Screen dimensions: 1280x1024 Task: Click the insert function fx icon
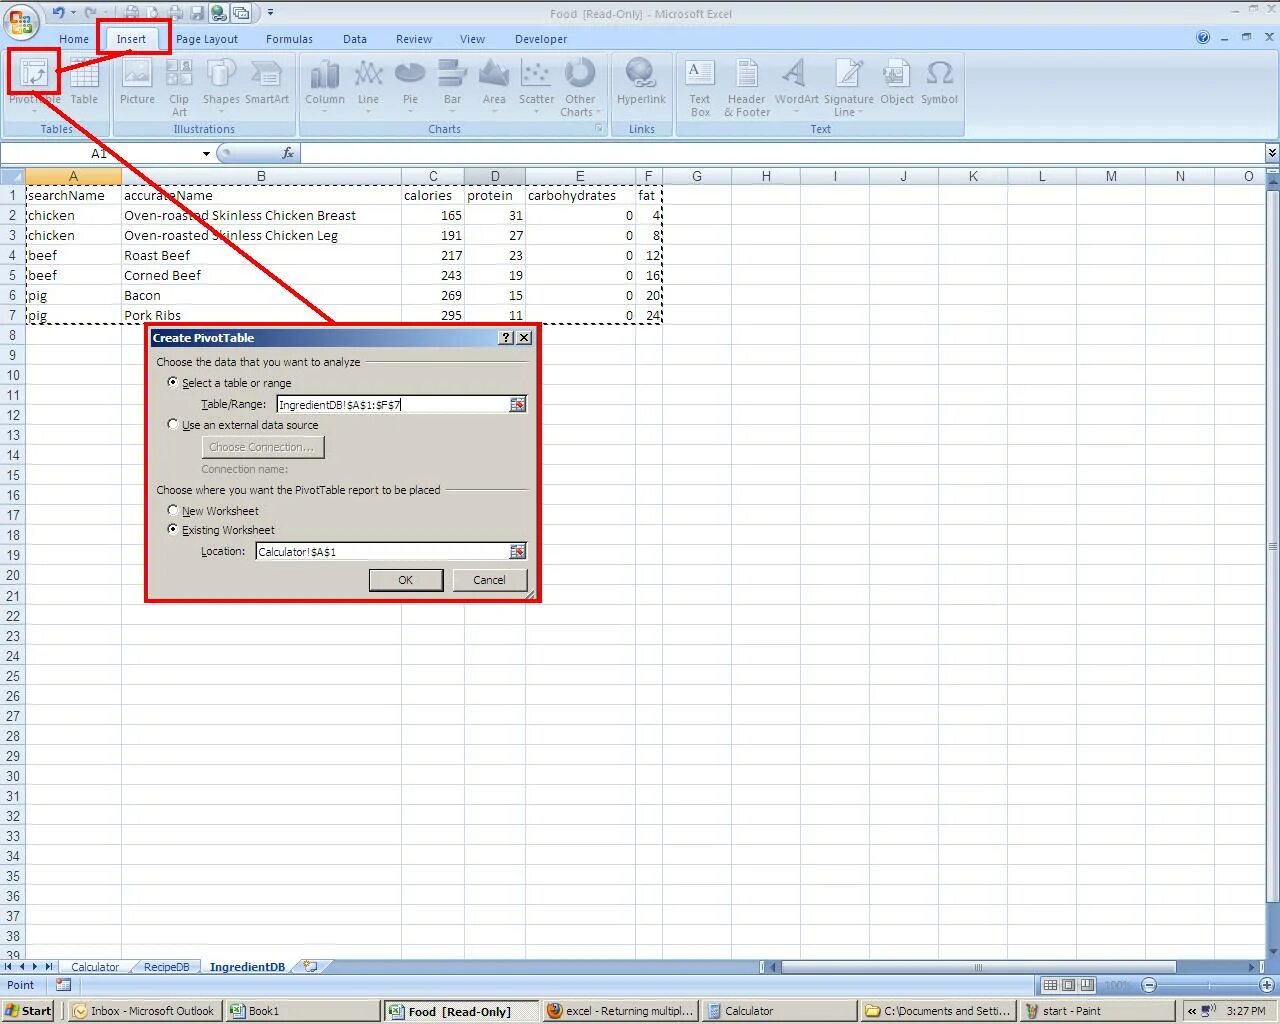[x=288, y=153]
